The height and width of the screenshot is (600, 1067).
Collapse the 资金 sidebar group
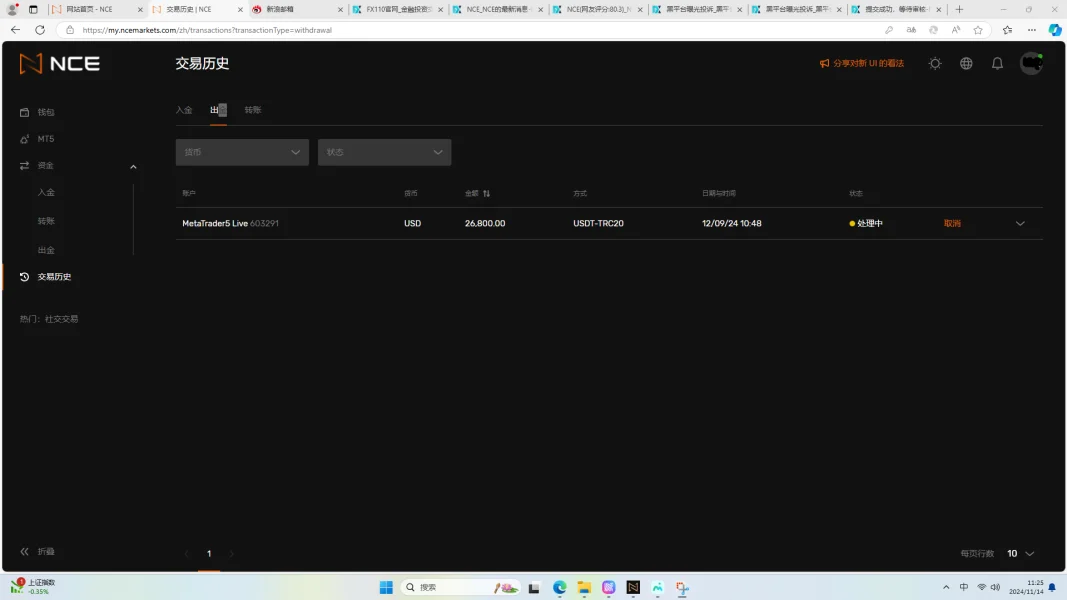pyautogui.click(x=133, y=166)
